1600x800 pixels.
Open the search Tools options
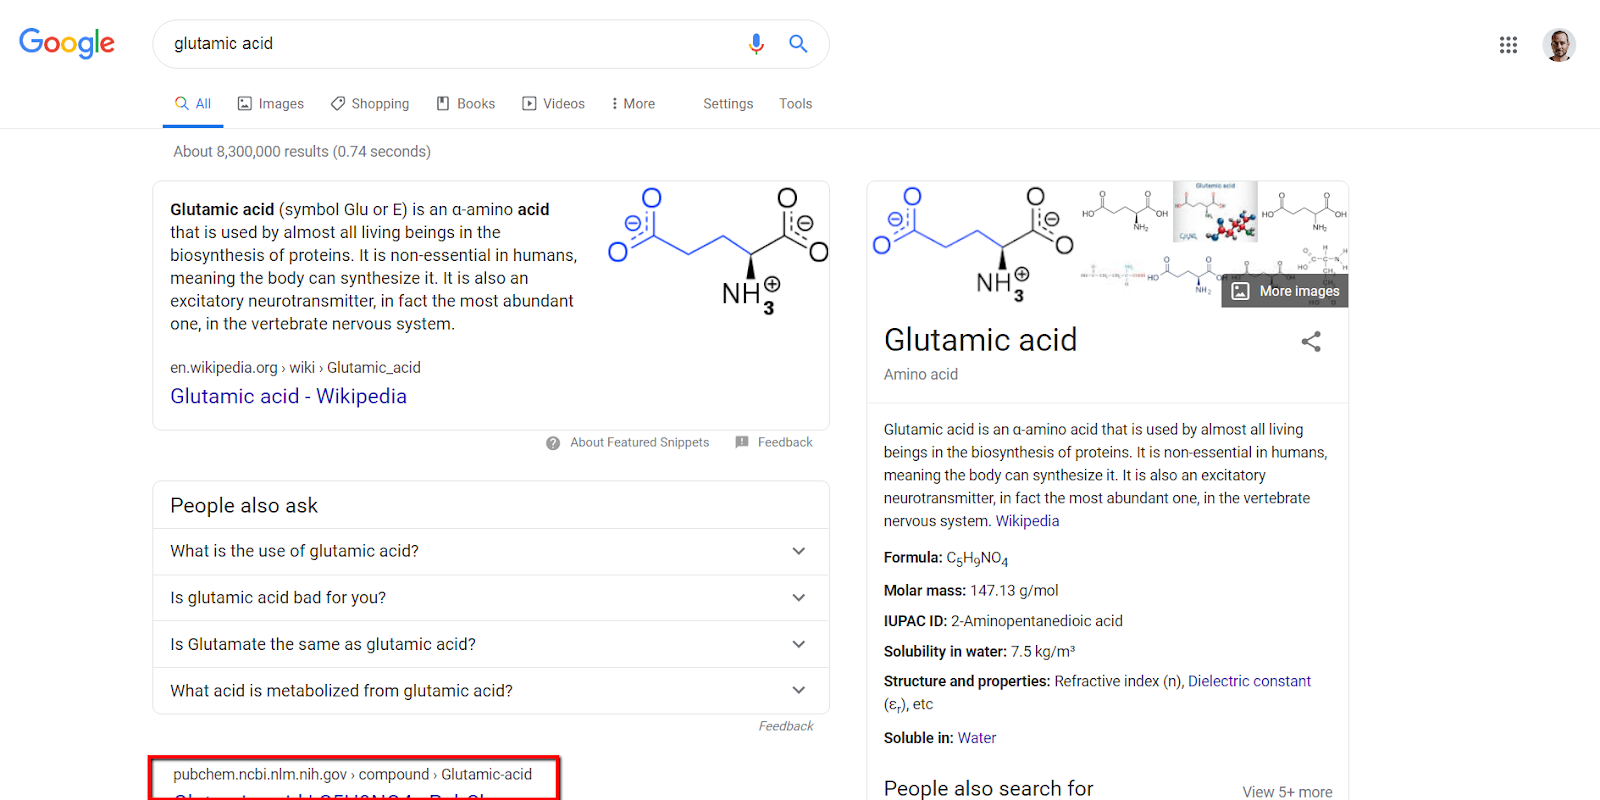tap(796, 104)
